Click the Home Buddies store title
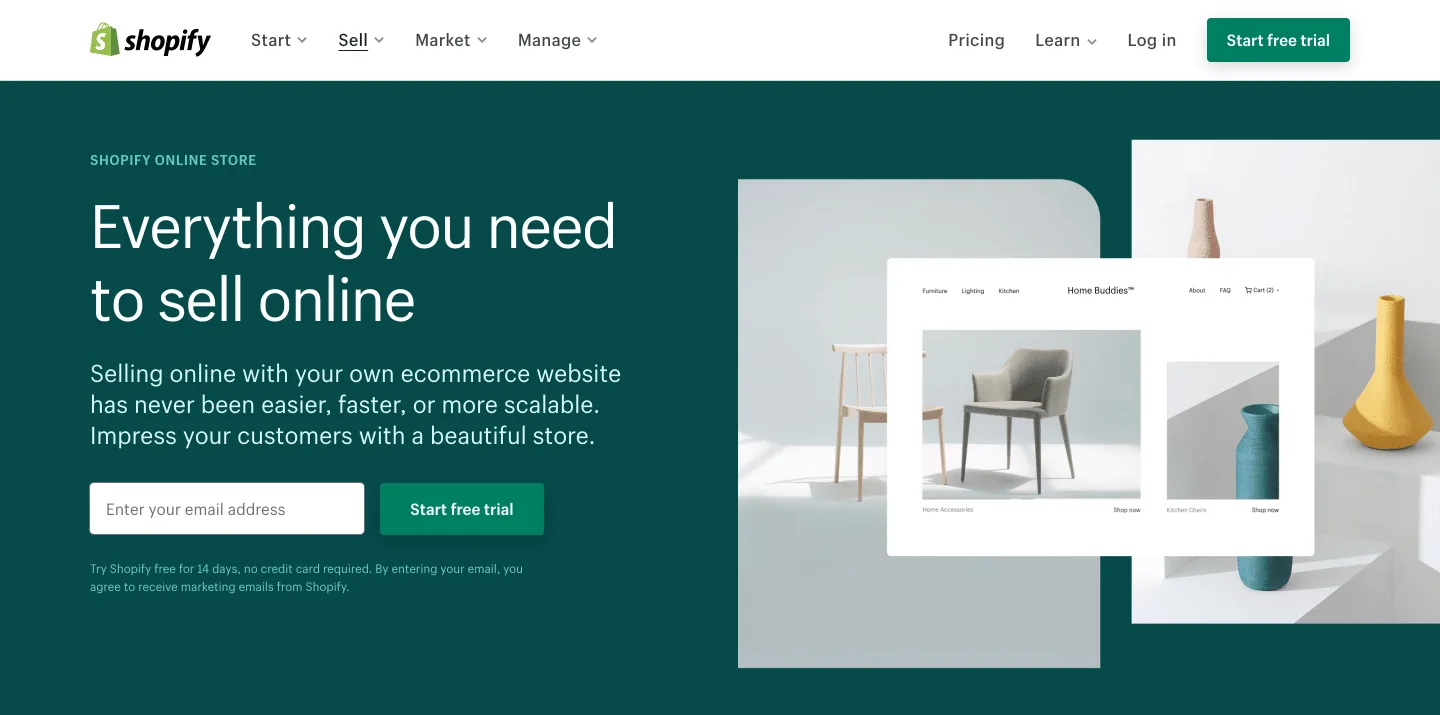This screenshot has width=1440, height=715. pos(1100,291)
